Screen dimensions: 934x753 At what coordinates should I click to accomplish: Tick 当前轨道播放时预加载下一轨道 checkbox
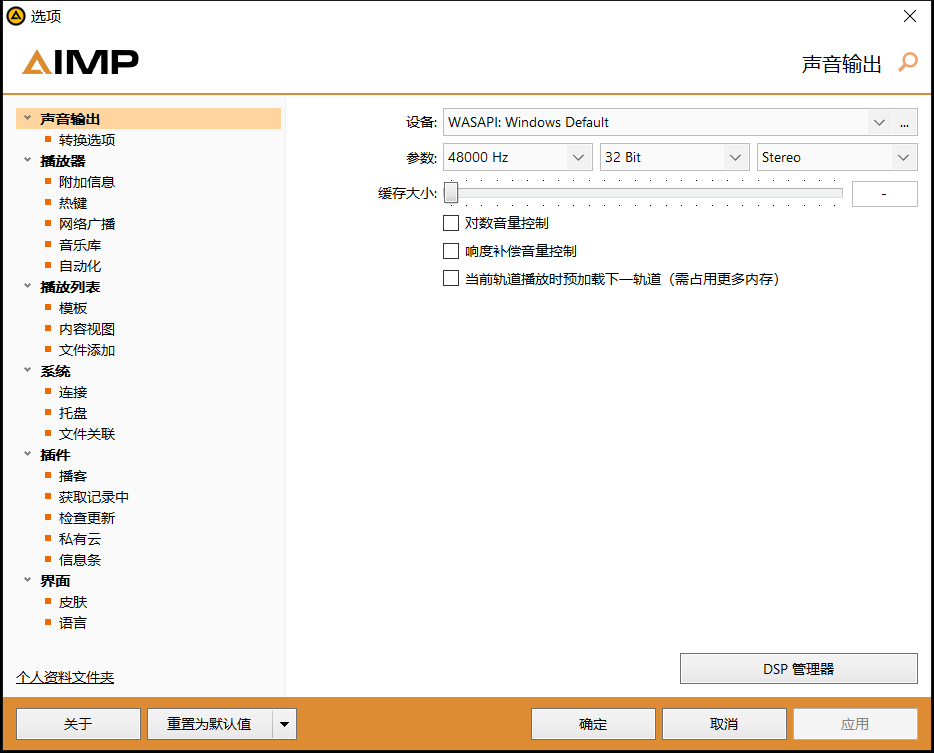point(451,278)
